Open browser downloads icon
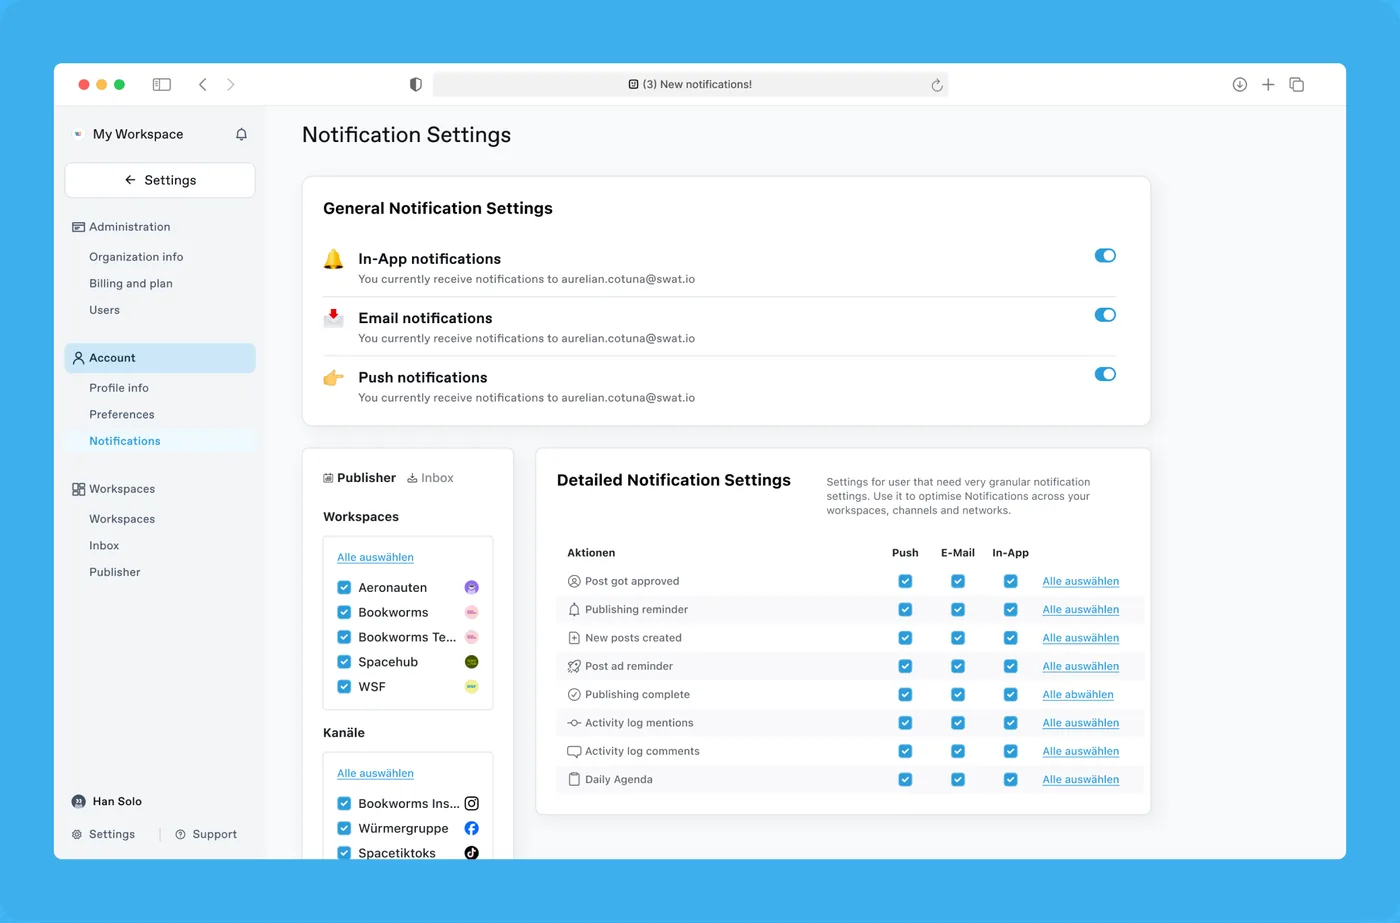Viewport: 1400px width, 923px height. point(1240,85)
